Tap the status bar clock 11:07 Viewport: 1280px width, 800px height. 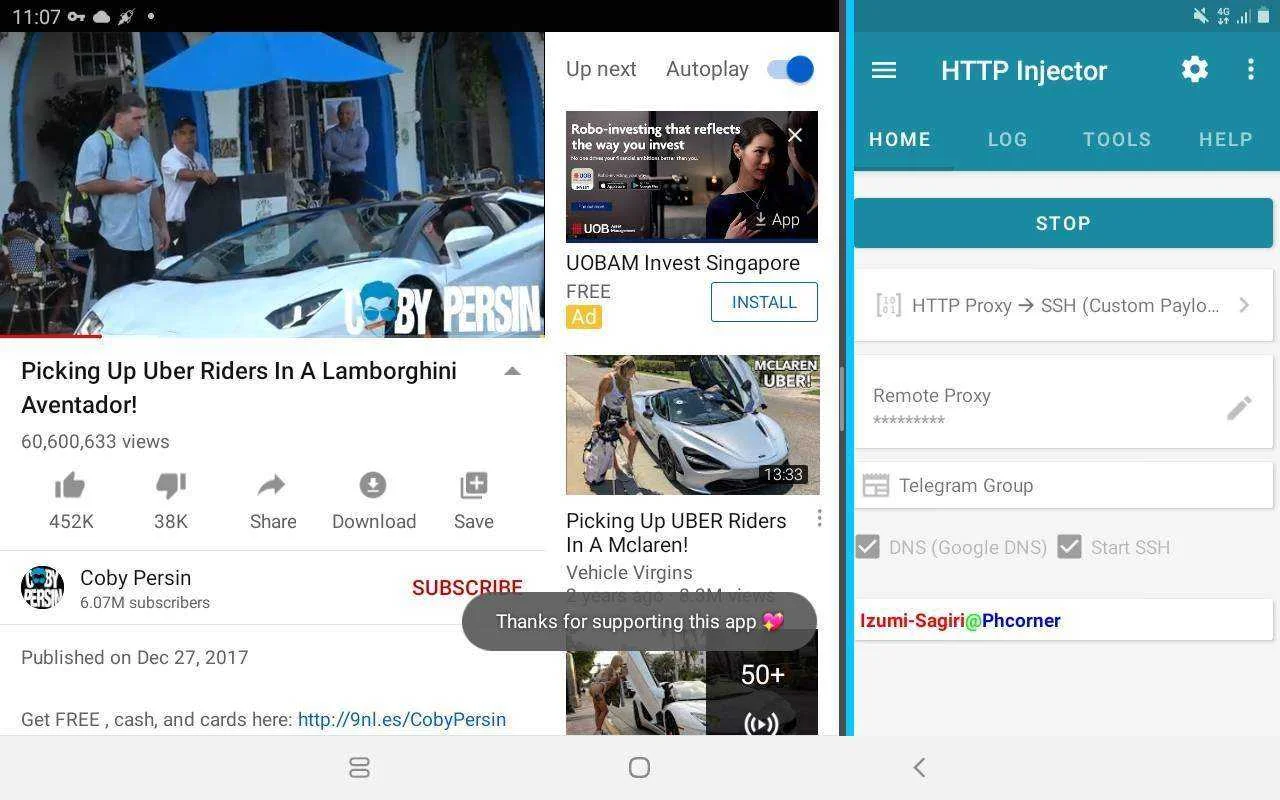coord(36,17)
